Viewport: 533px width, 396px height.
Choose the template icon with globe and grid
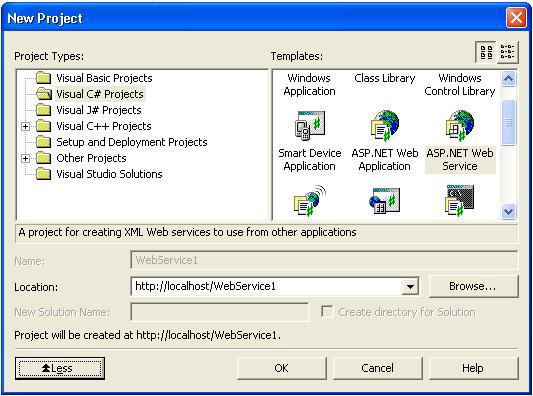[x=385, y=201]
